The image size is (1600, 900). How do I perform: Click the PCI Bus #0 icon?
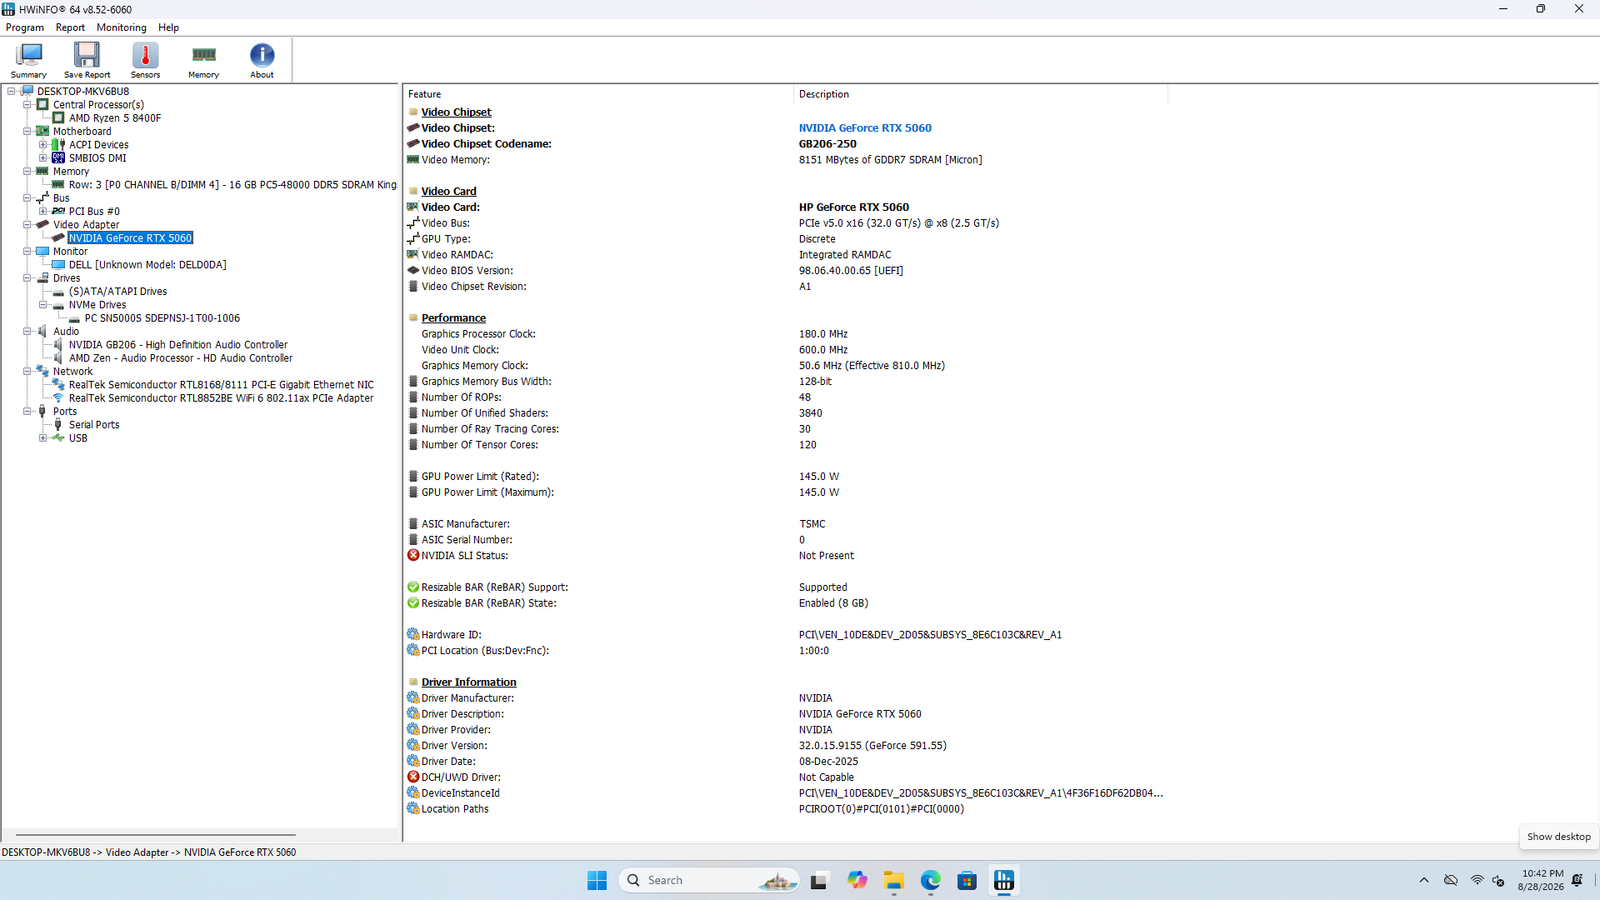pyautogui.click(x=58, y=211)
